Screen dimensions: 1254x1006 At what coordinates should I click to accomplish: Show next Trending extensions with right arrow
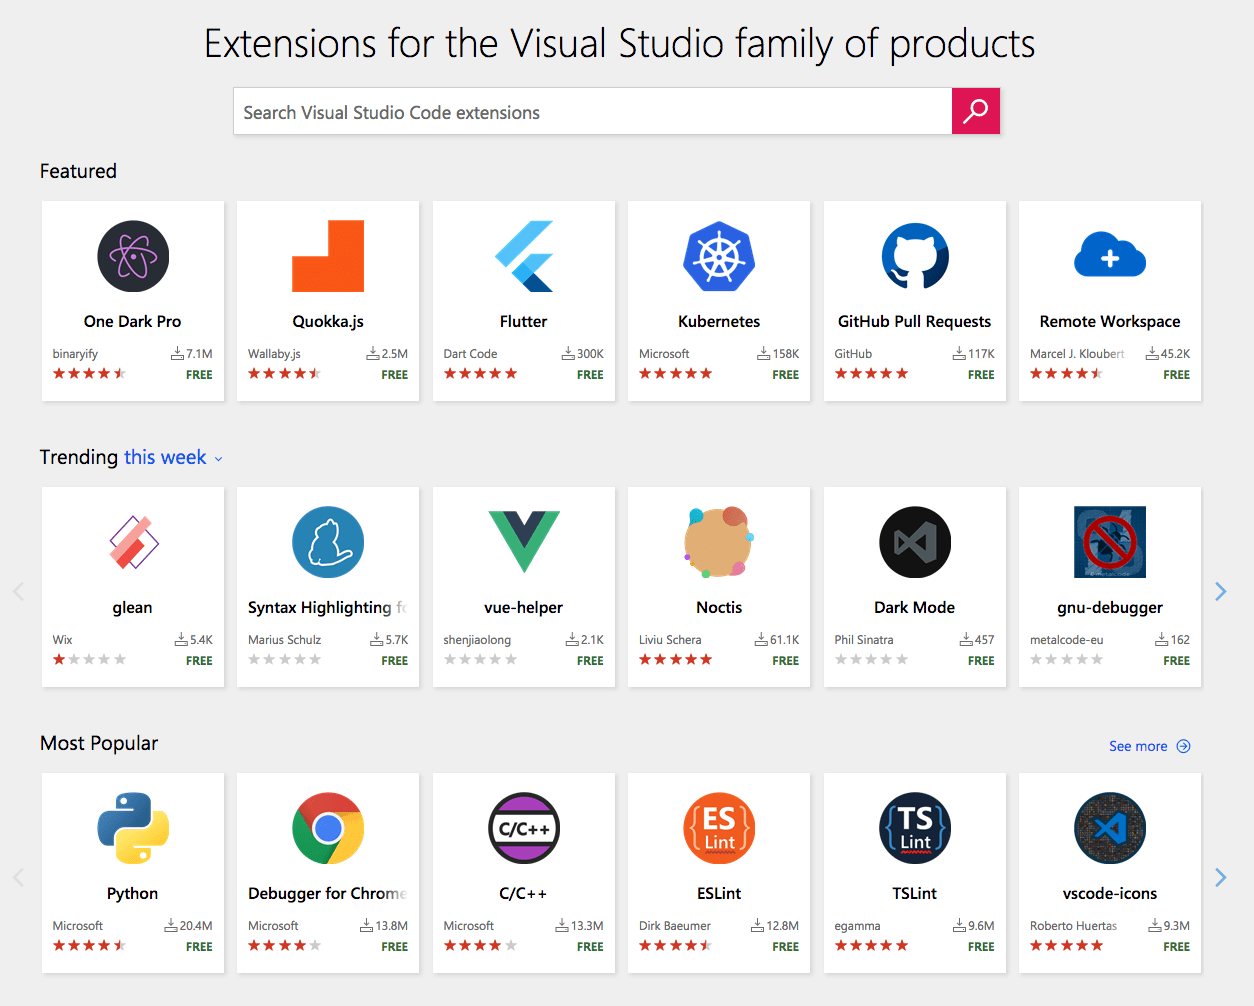click(1220, 591)
